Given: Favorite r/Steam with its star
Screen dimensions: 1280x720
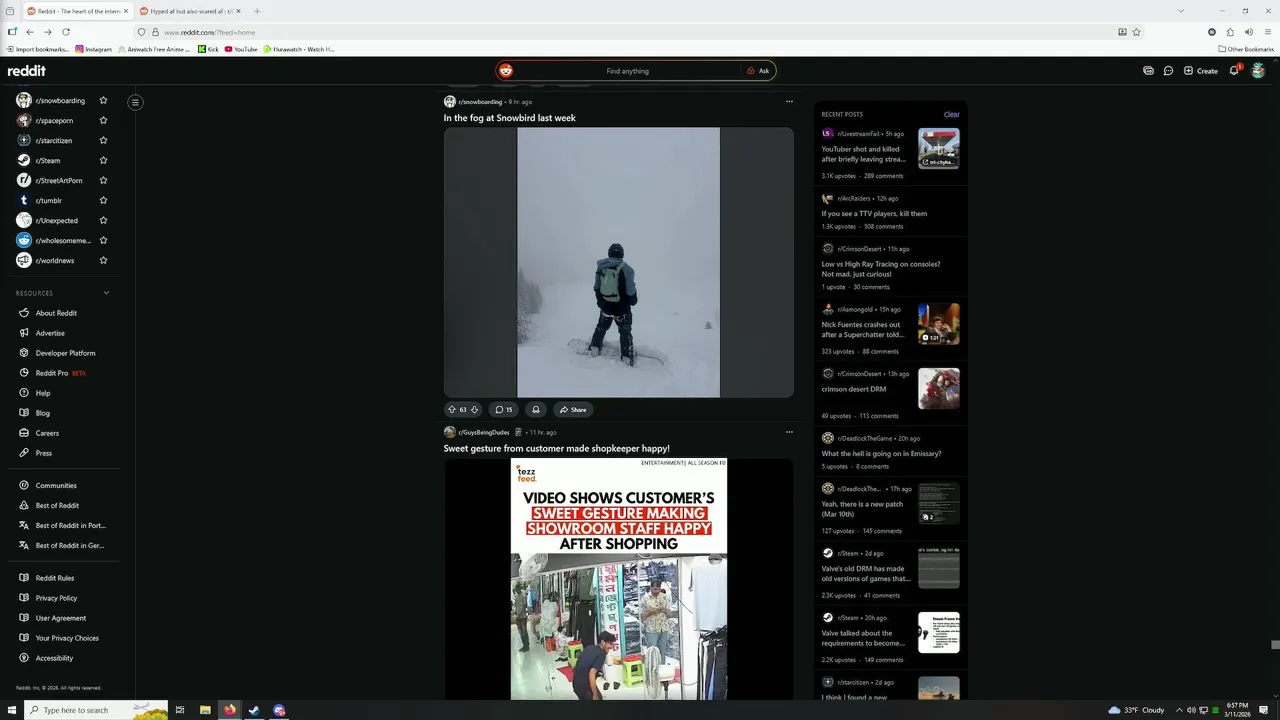Looking at the screenshot, I should [x=103, y=161].
